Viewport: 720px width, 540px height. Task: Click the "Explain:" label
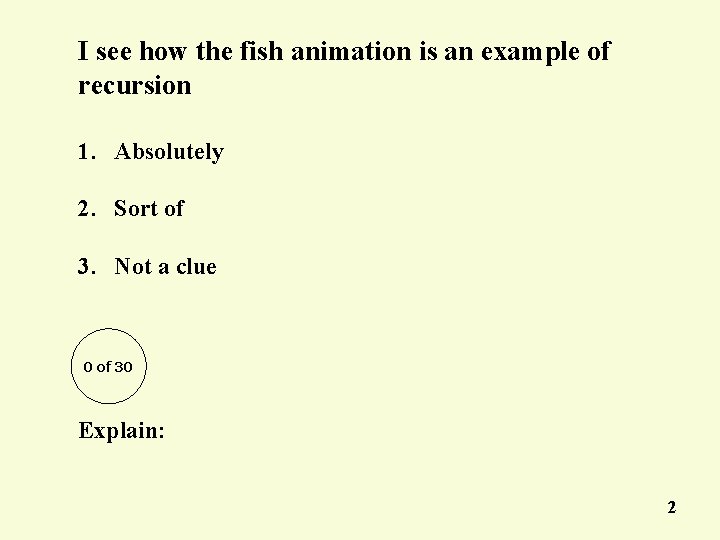point(121,431)
